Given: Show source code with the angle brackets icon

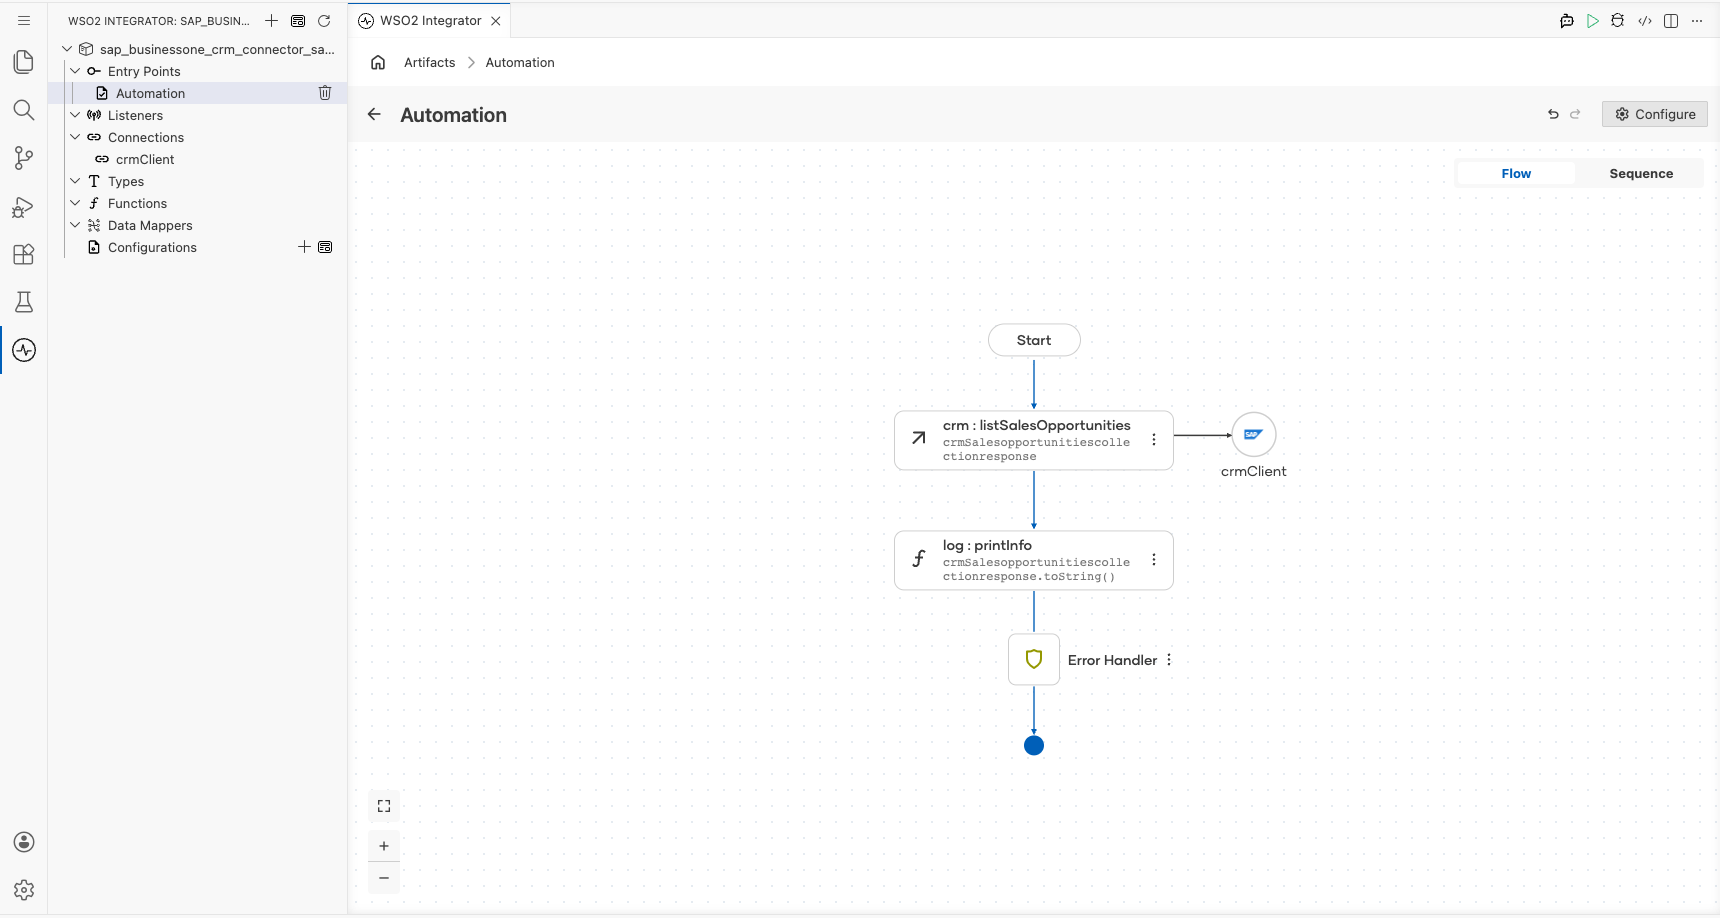Looking at the screenshot, I should (x=1645, y=20).
